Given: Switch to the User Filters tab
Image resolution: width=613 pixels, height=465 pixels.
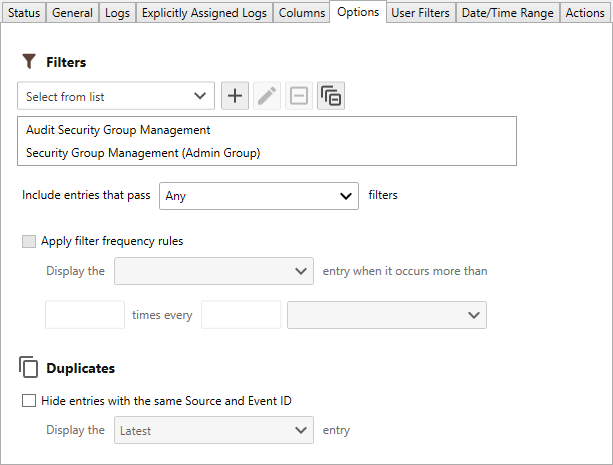Looking at the screenshot, I should click(421, 13).
